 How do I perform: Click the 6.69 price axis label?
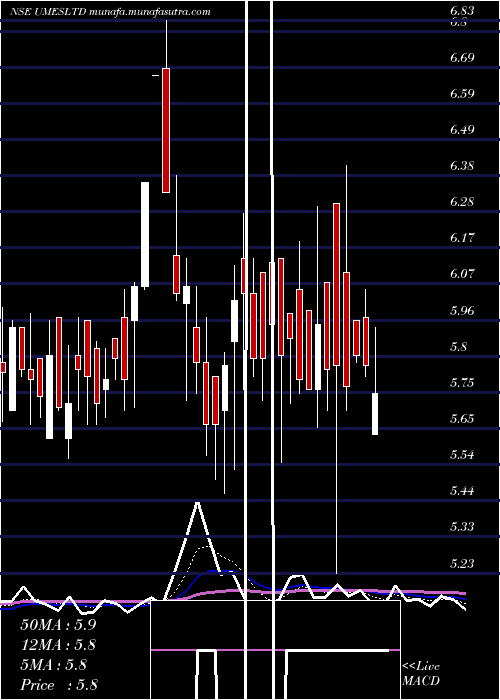[x=462, y=58]
